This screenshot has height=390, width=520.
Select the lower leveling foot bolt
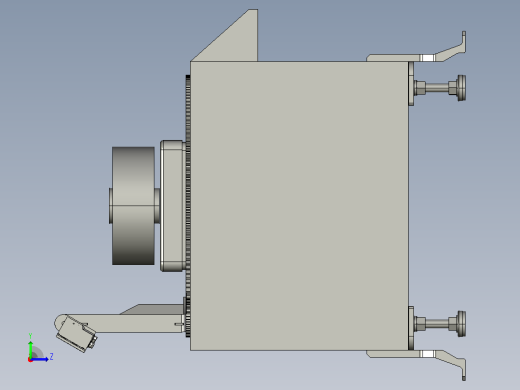[x=440, y=323]
